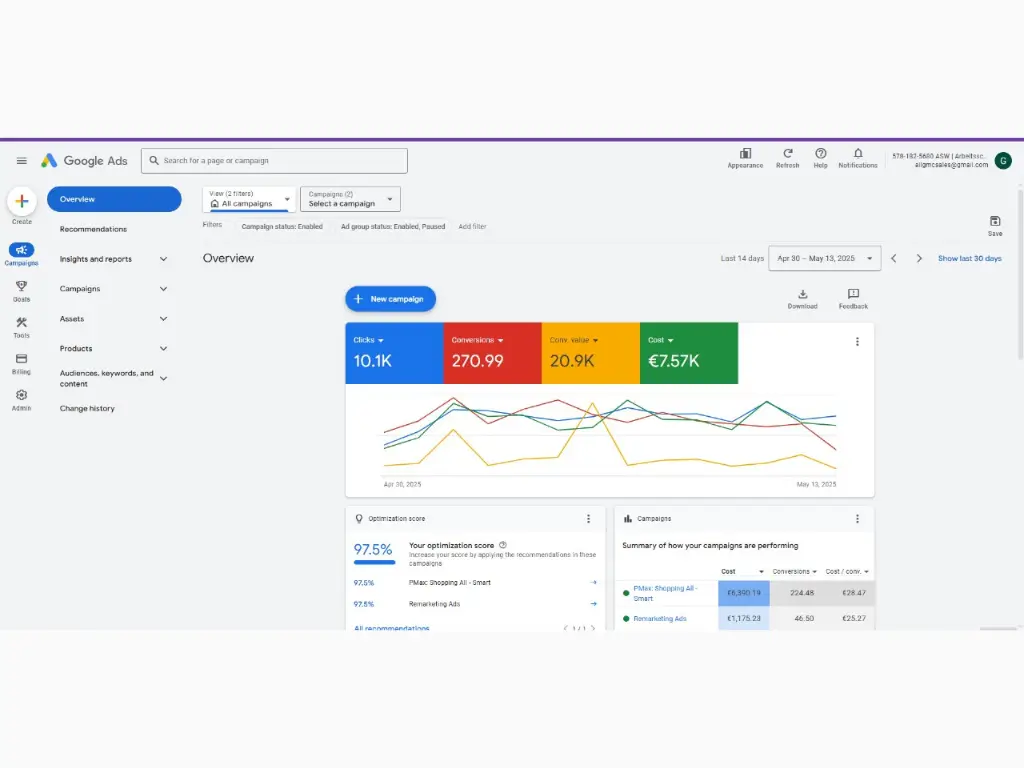Select the Campaigns megaphone icon in the left rail
This screenshot has width=1024, height=768.
pos(22,250)
